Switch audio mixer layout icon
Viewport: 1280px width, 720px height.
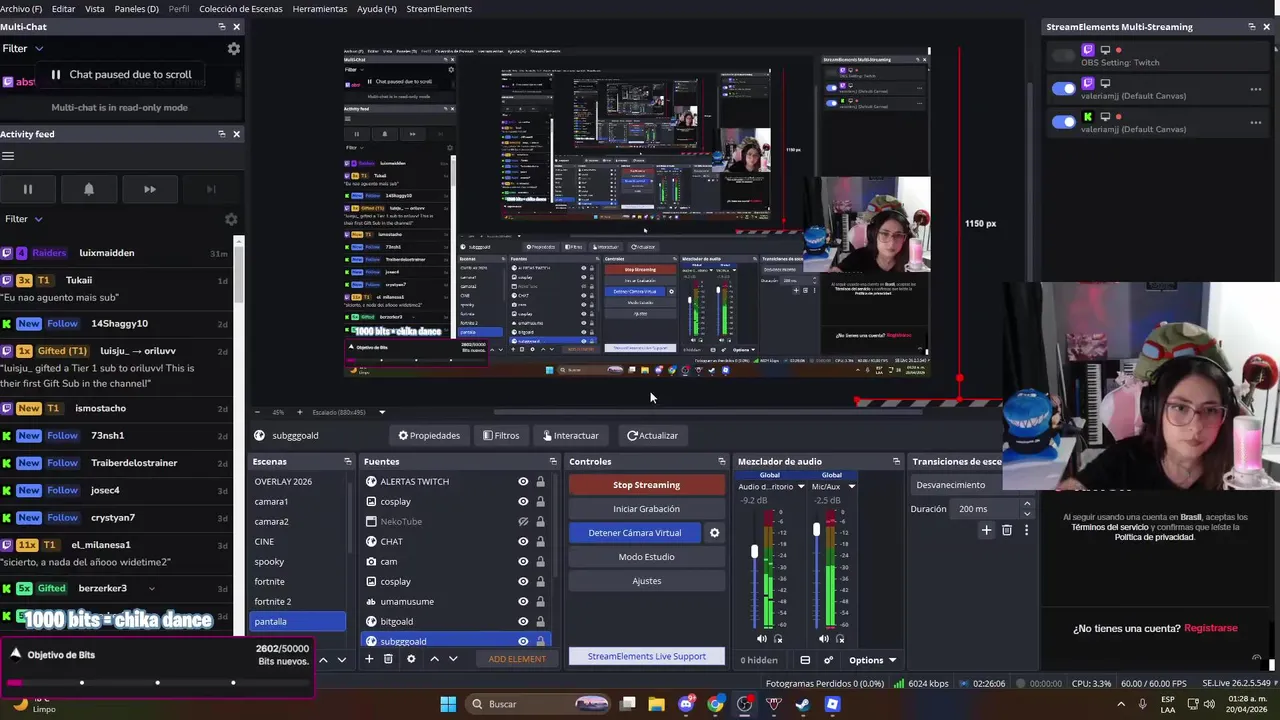coord(805,660)
